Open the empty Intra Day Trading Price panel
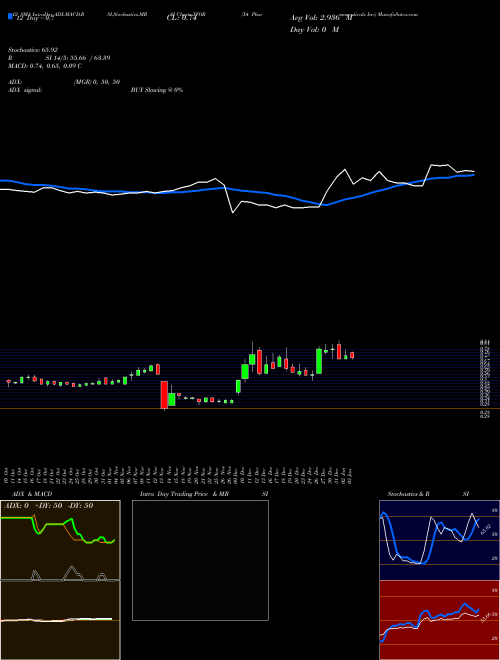Viewport: 500px width, 660px height. [x=200, y=560]
